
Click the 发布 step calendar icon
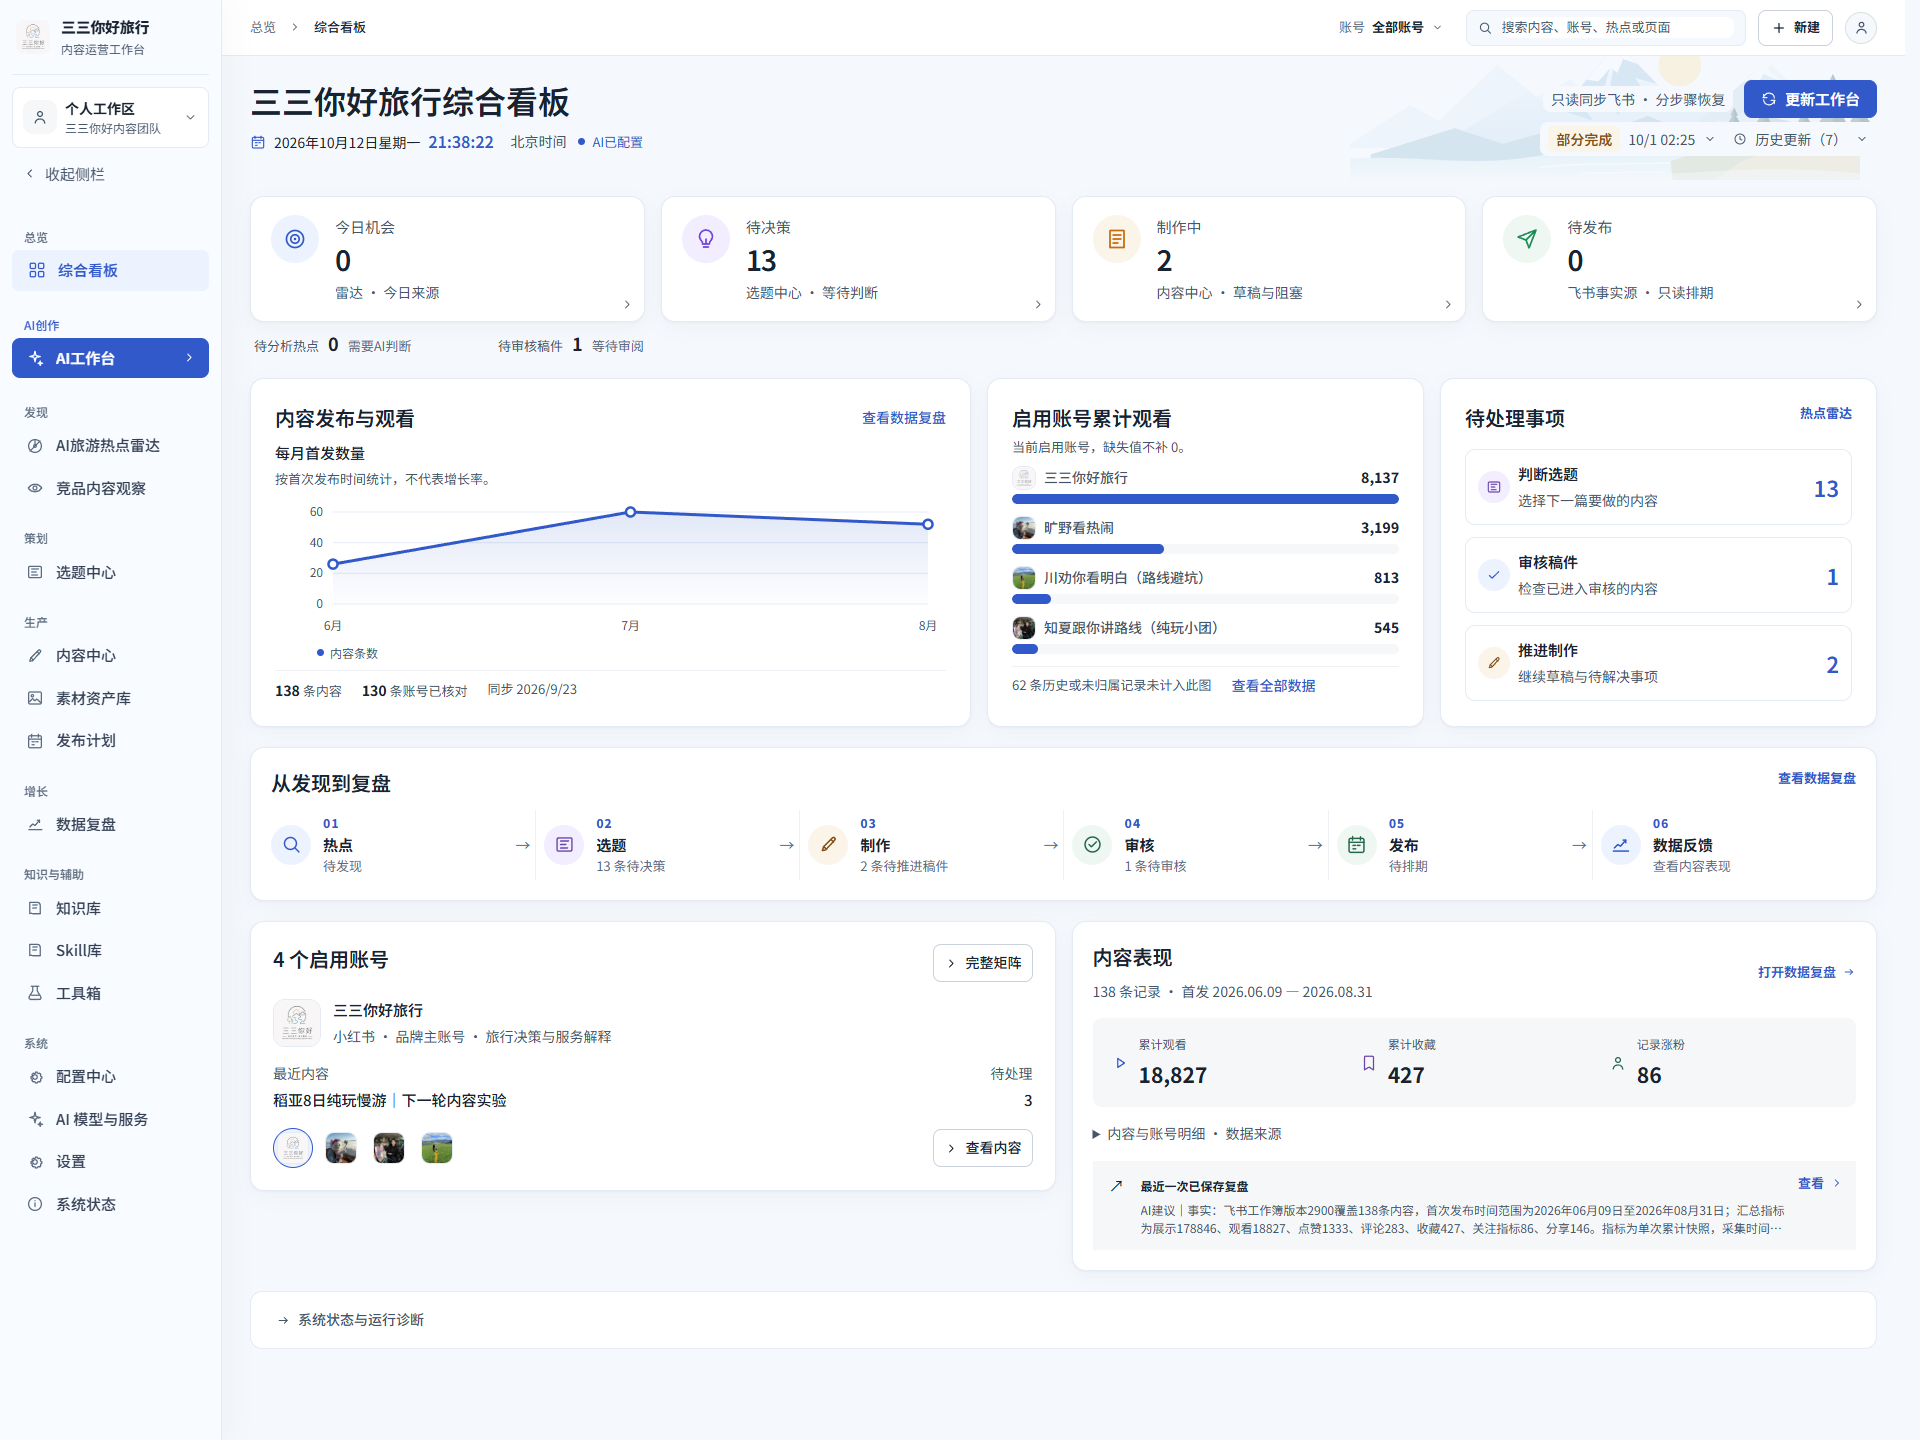click(1356, 845)
